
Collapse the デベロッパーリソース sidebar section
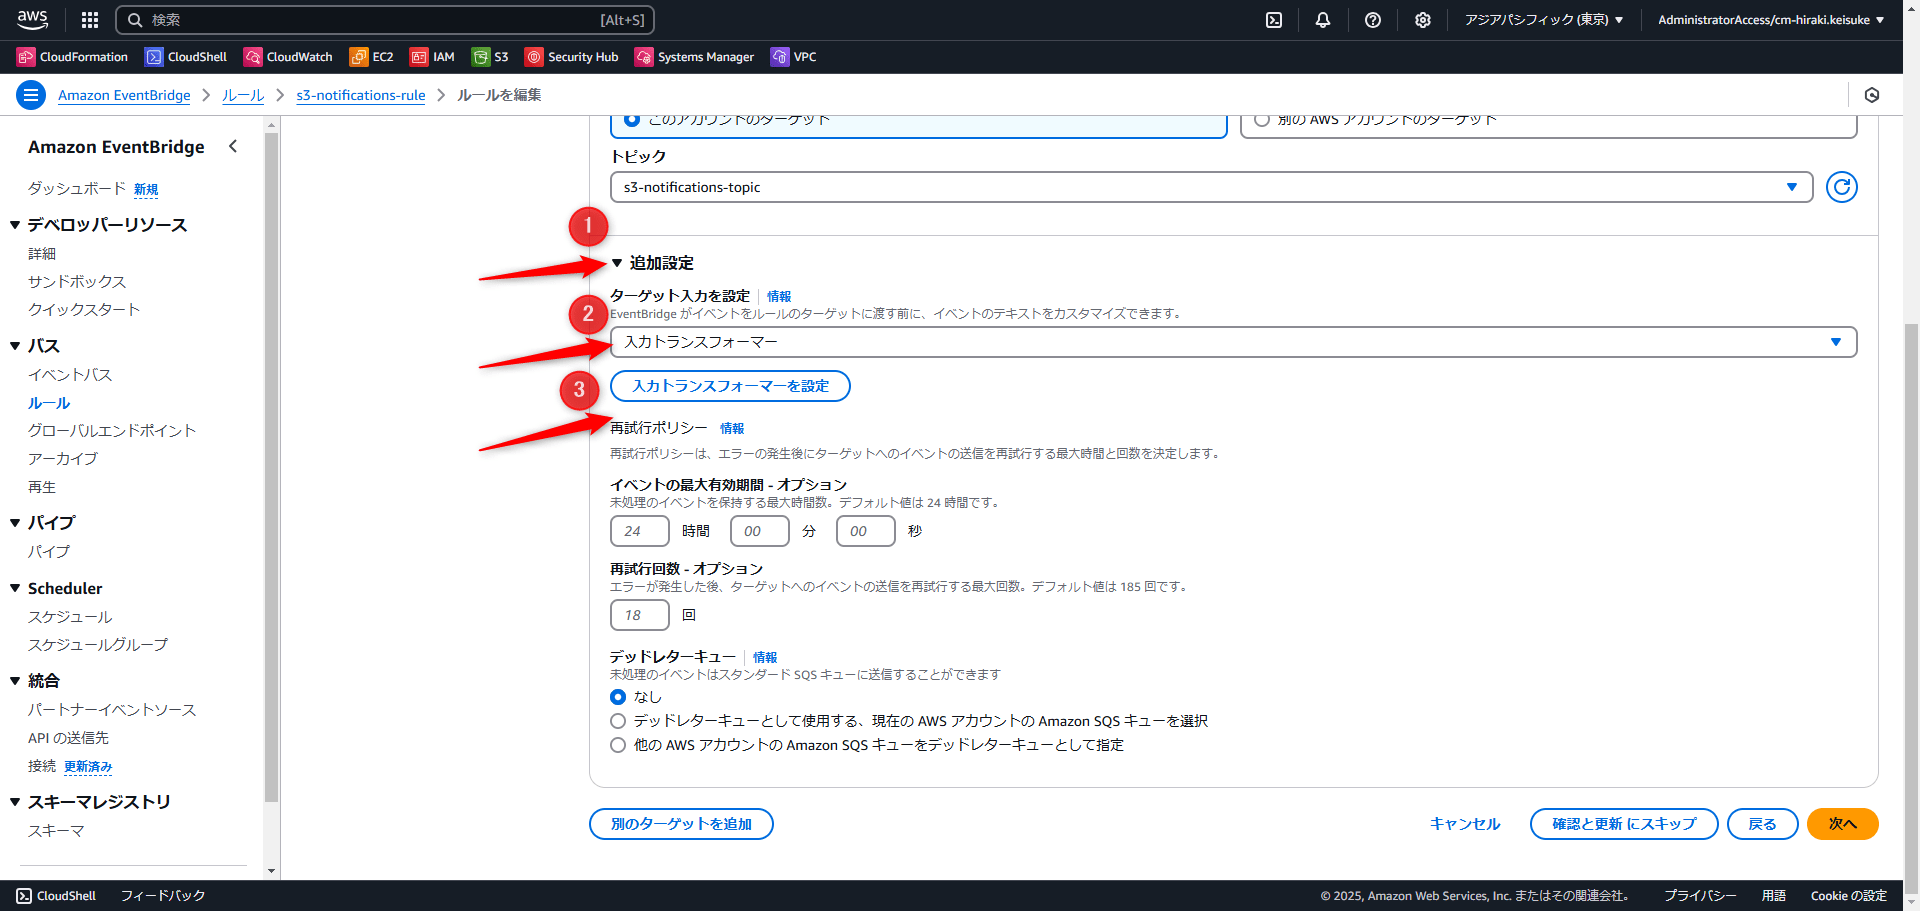pos(15,225)
